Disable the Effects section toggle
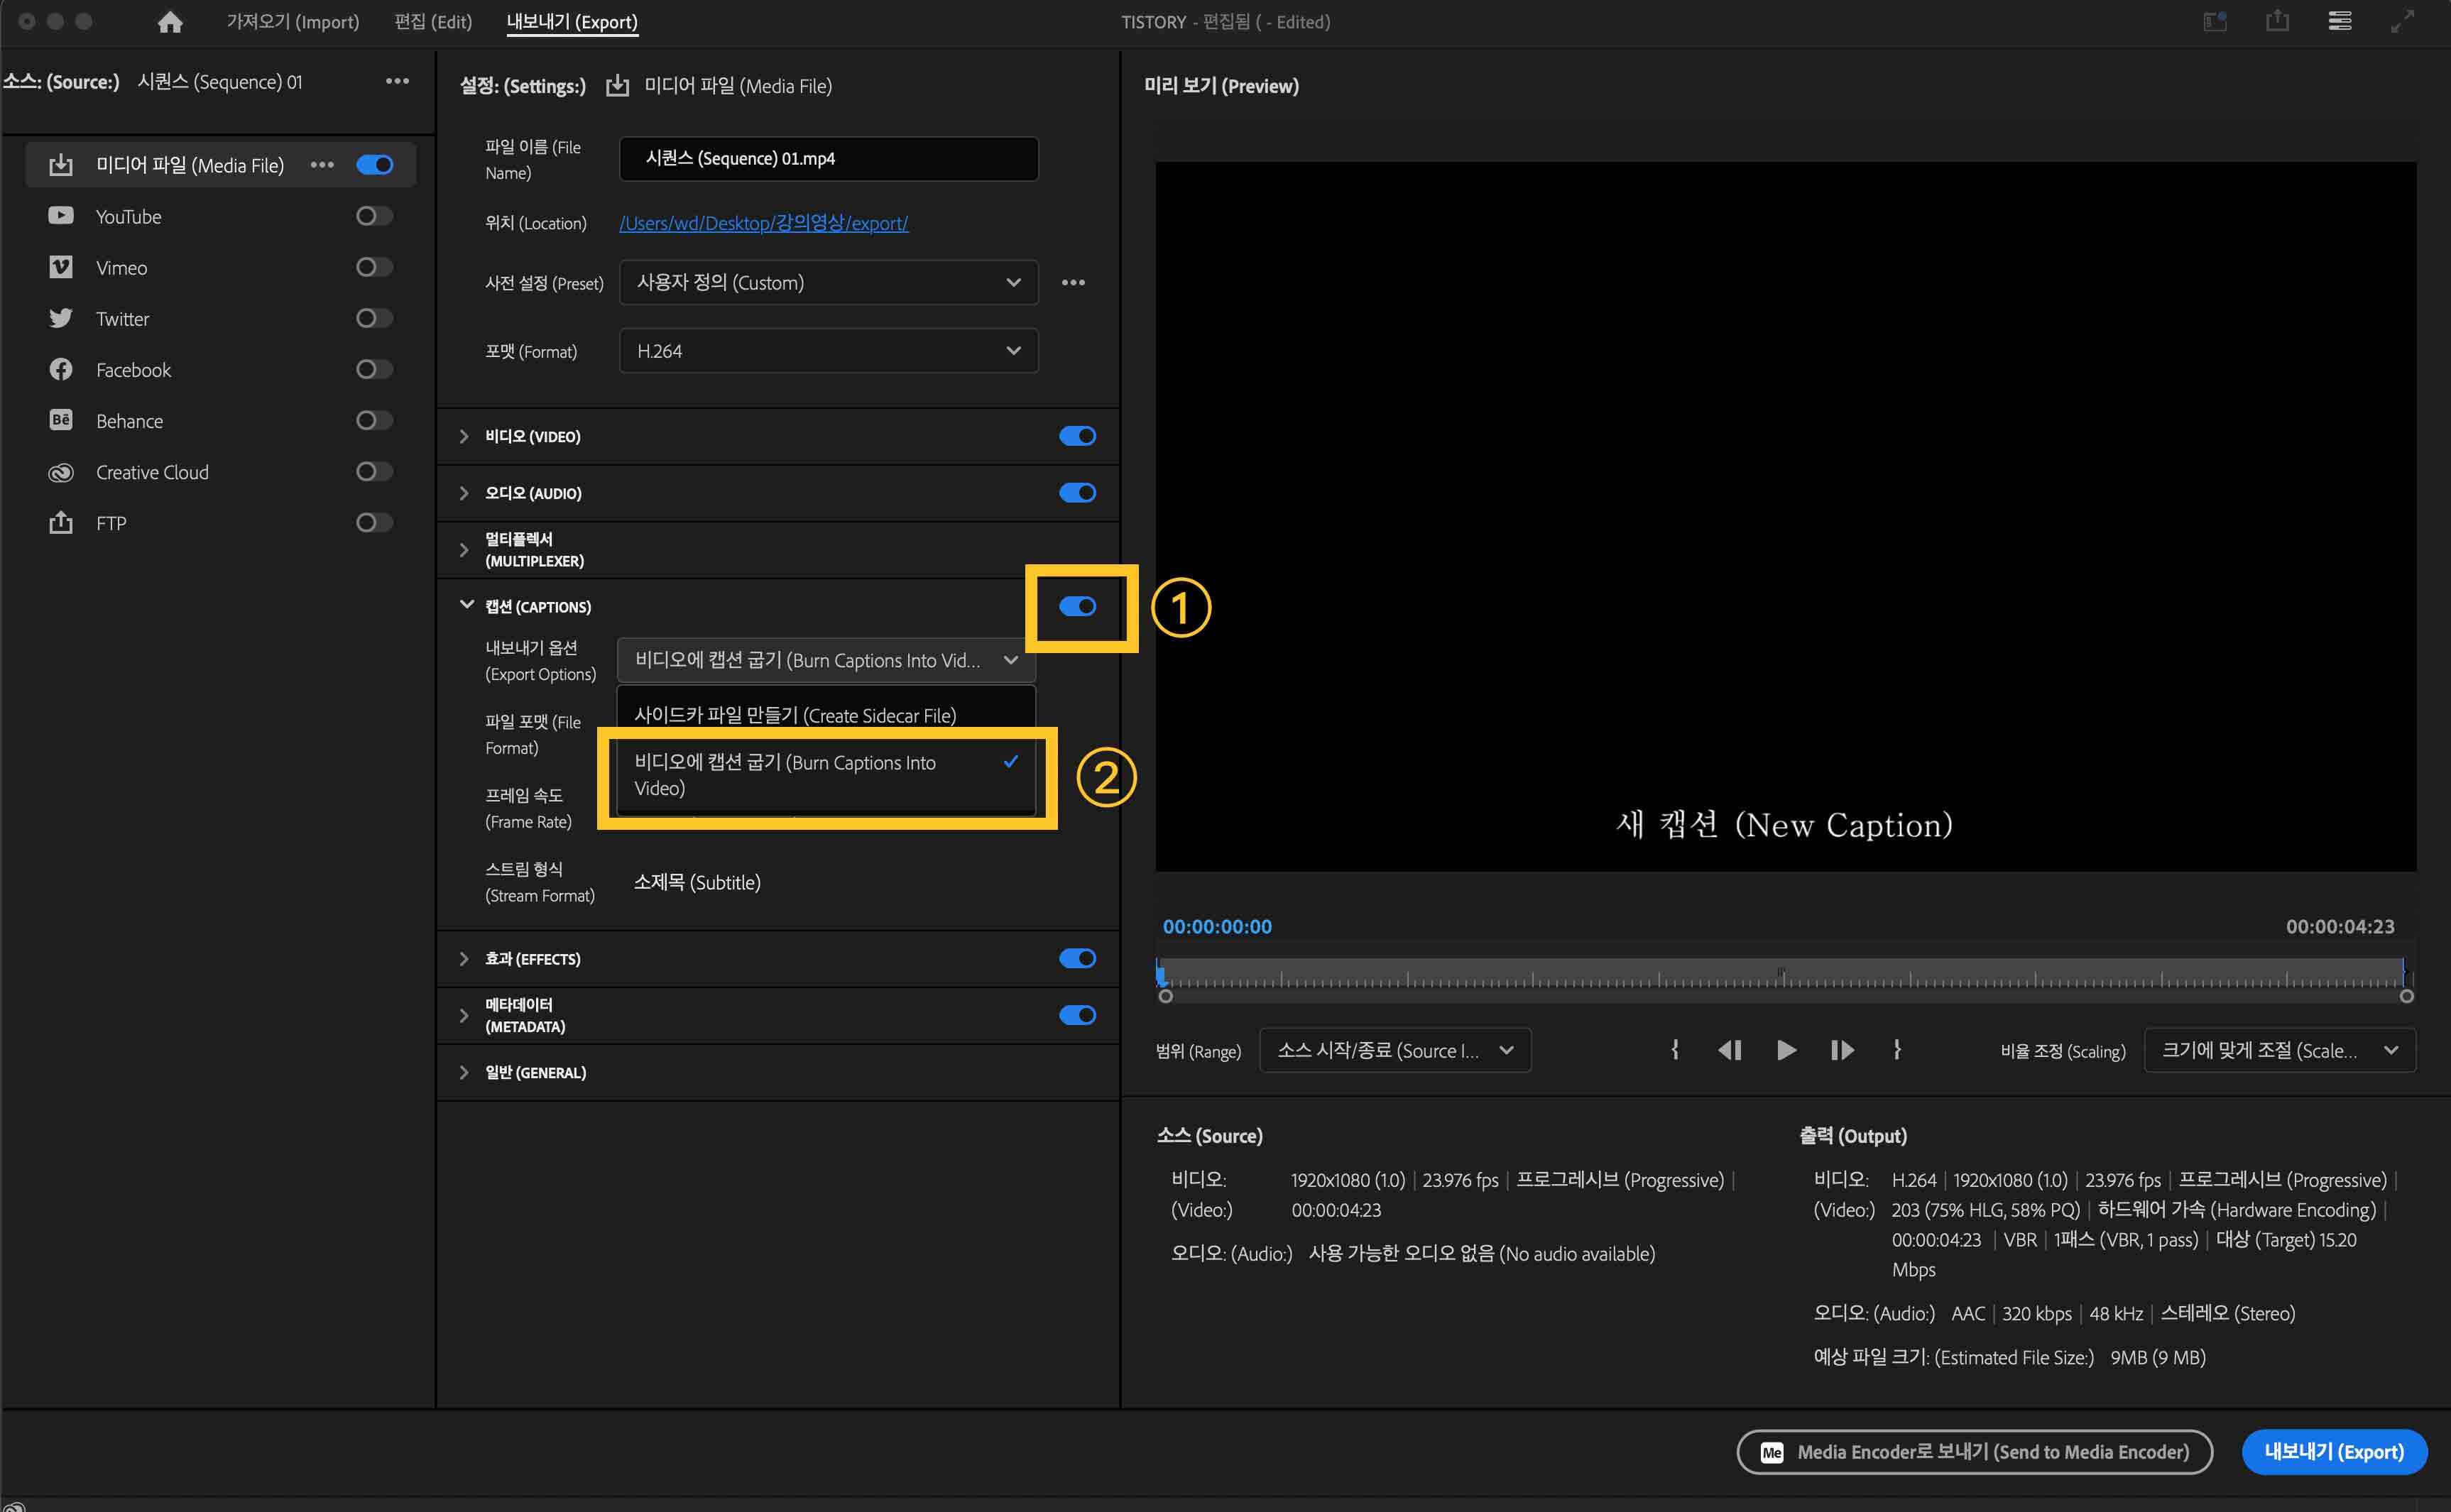 (x=1077, y=959)
